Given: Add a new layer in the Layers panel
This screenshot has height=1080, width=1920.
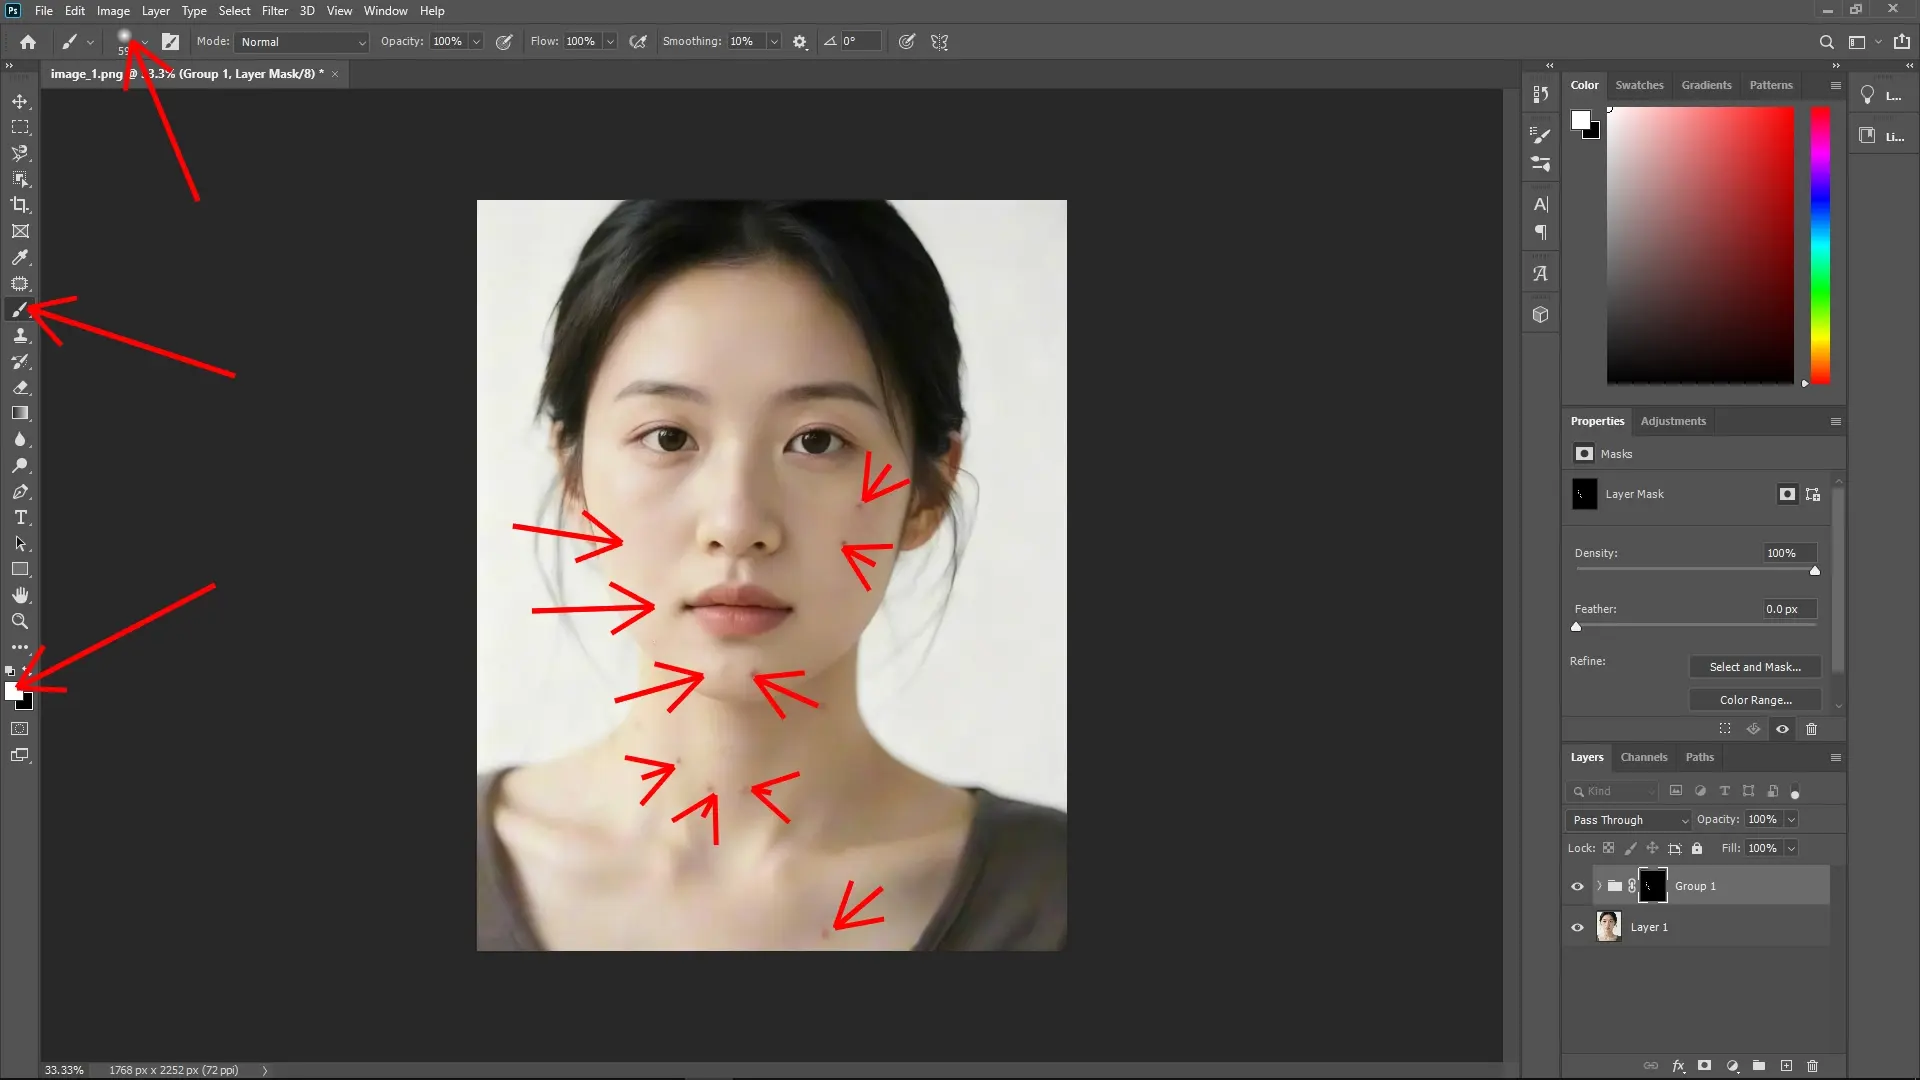Looking at the screenshot, I should (x=1787, y=1066).
